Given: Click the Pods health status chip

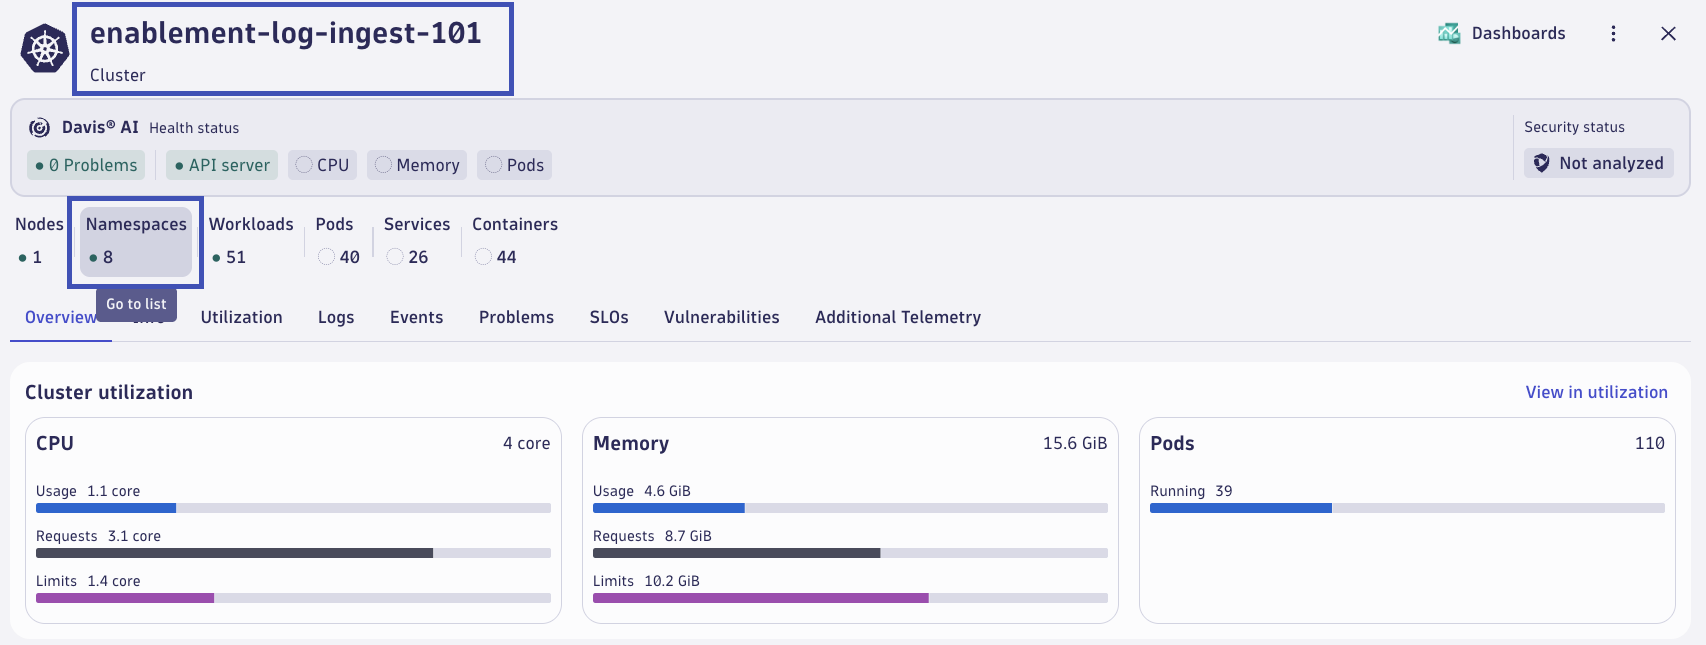Looking at the screenshot, I should [x=514, y=165].
